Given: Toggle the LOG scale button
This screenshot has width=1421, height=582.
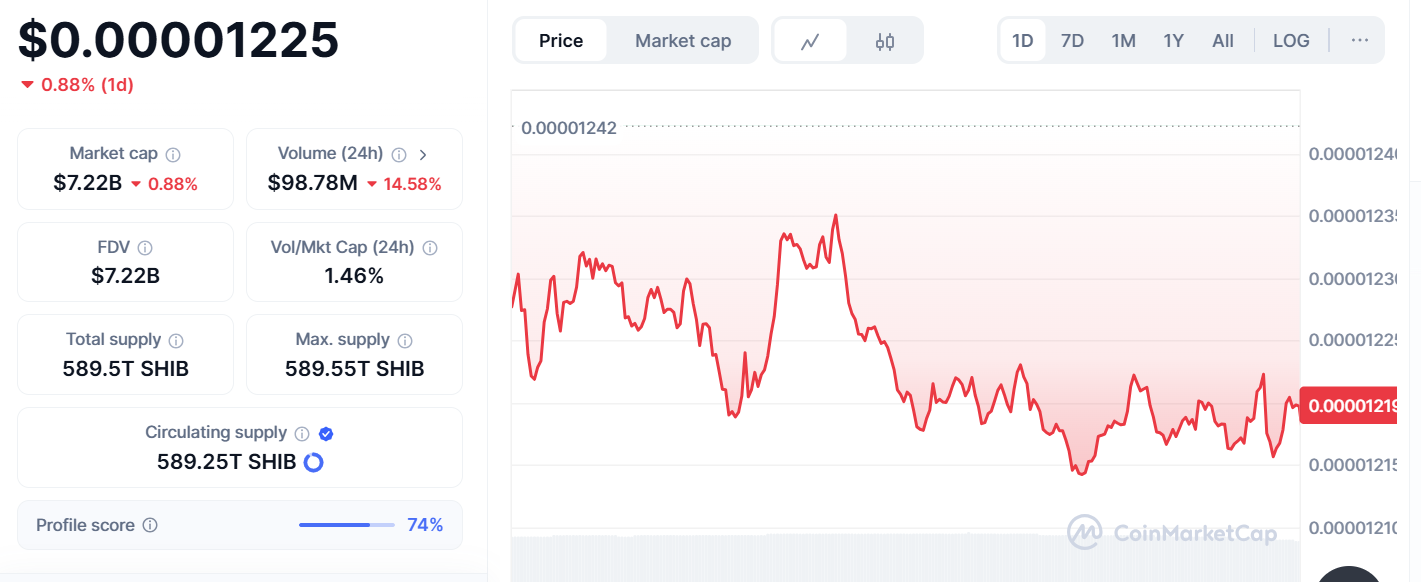Looking at the screenshot, I should tap(1291, 41).
